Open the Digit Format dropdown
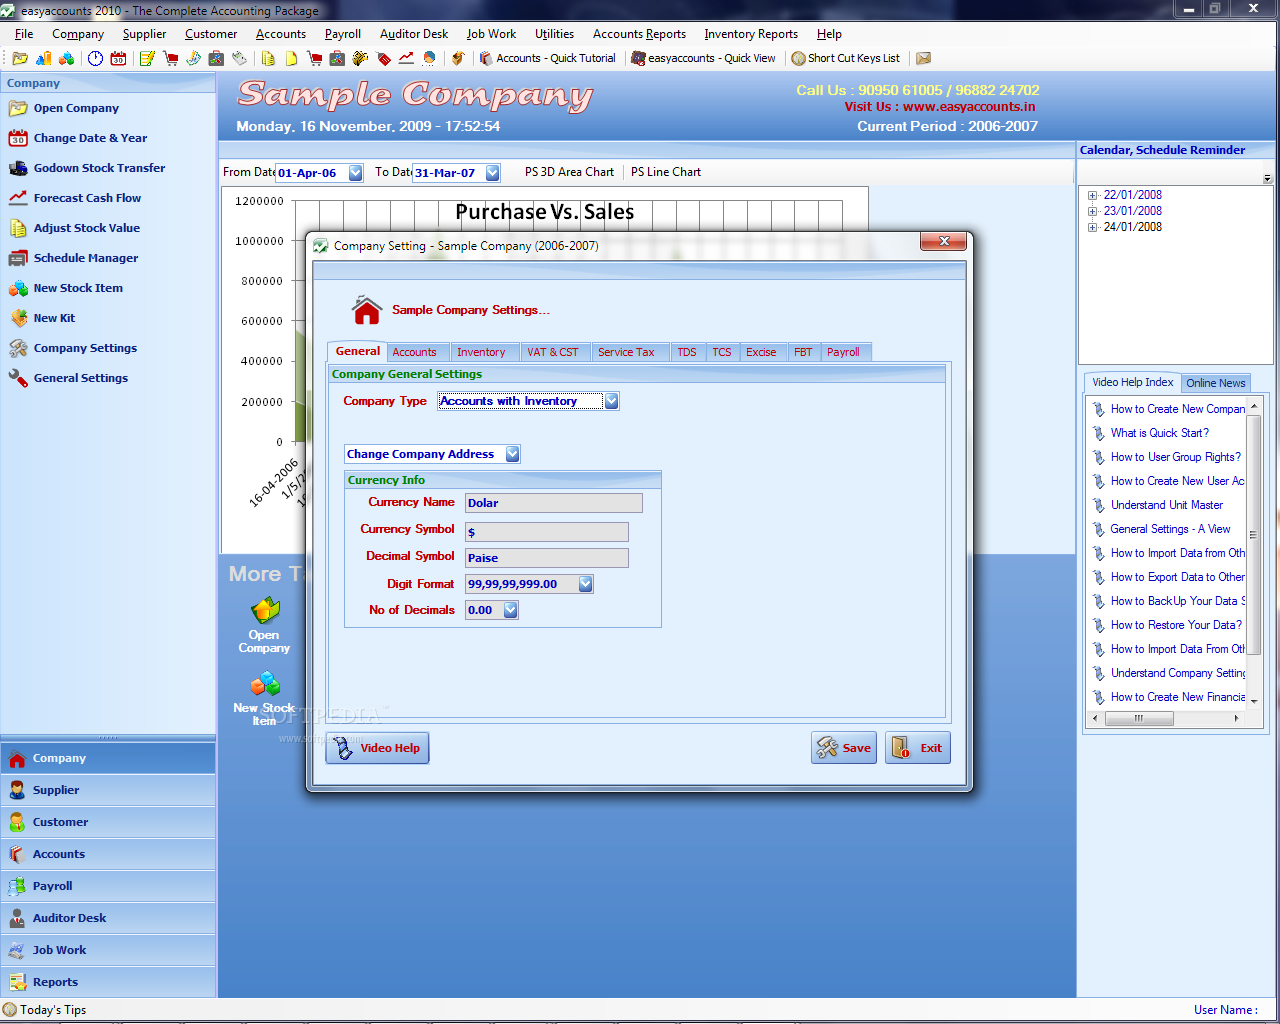 (x=585, y=584)
